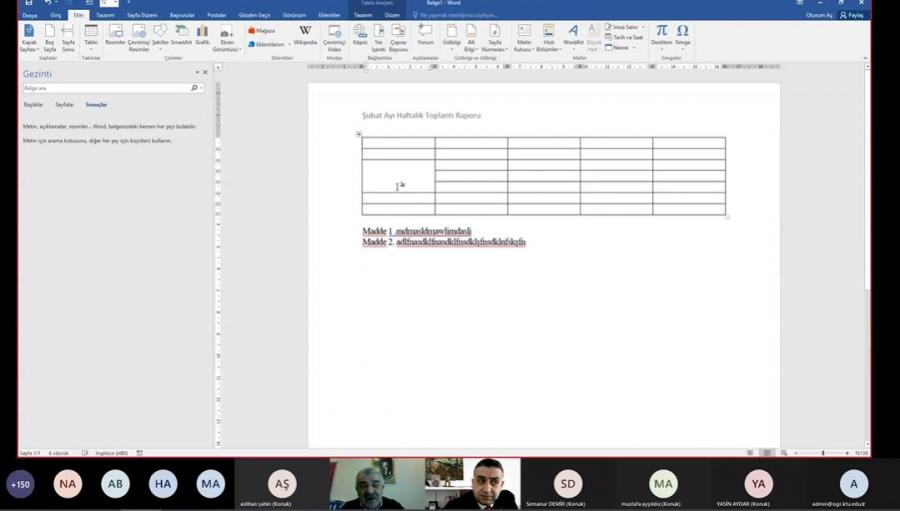Add a comment using Yorum
The width and height of the screenshot is (900, 511).
425,35
